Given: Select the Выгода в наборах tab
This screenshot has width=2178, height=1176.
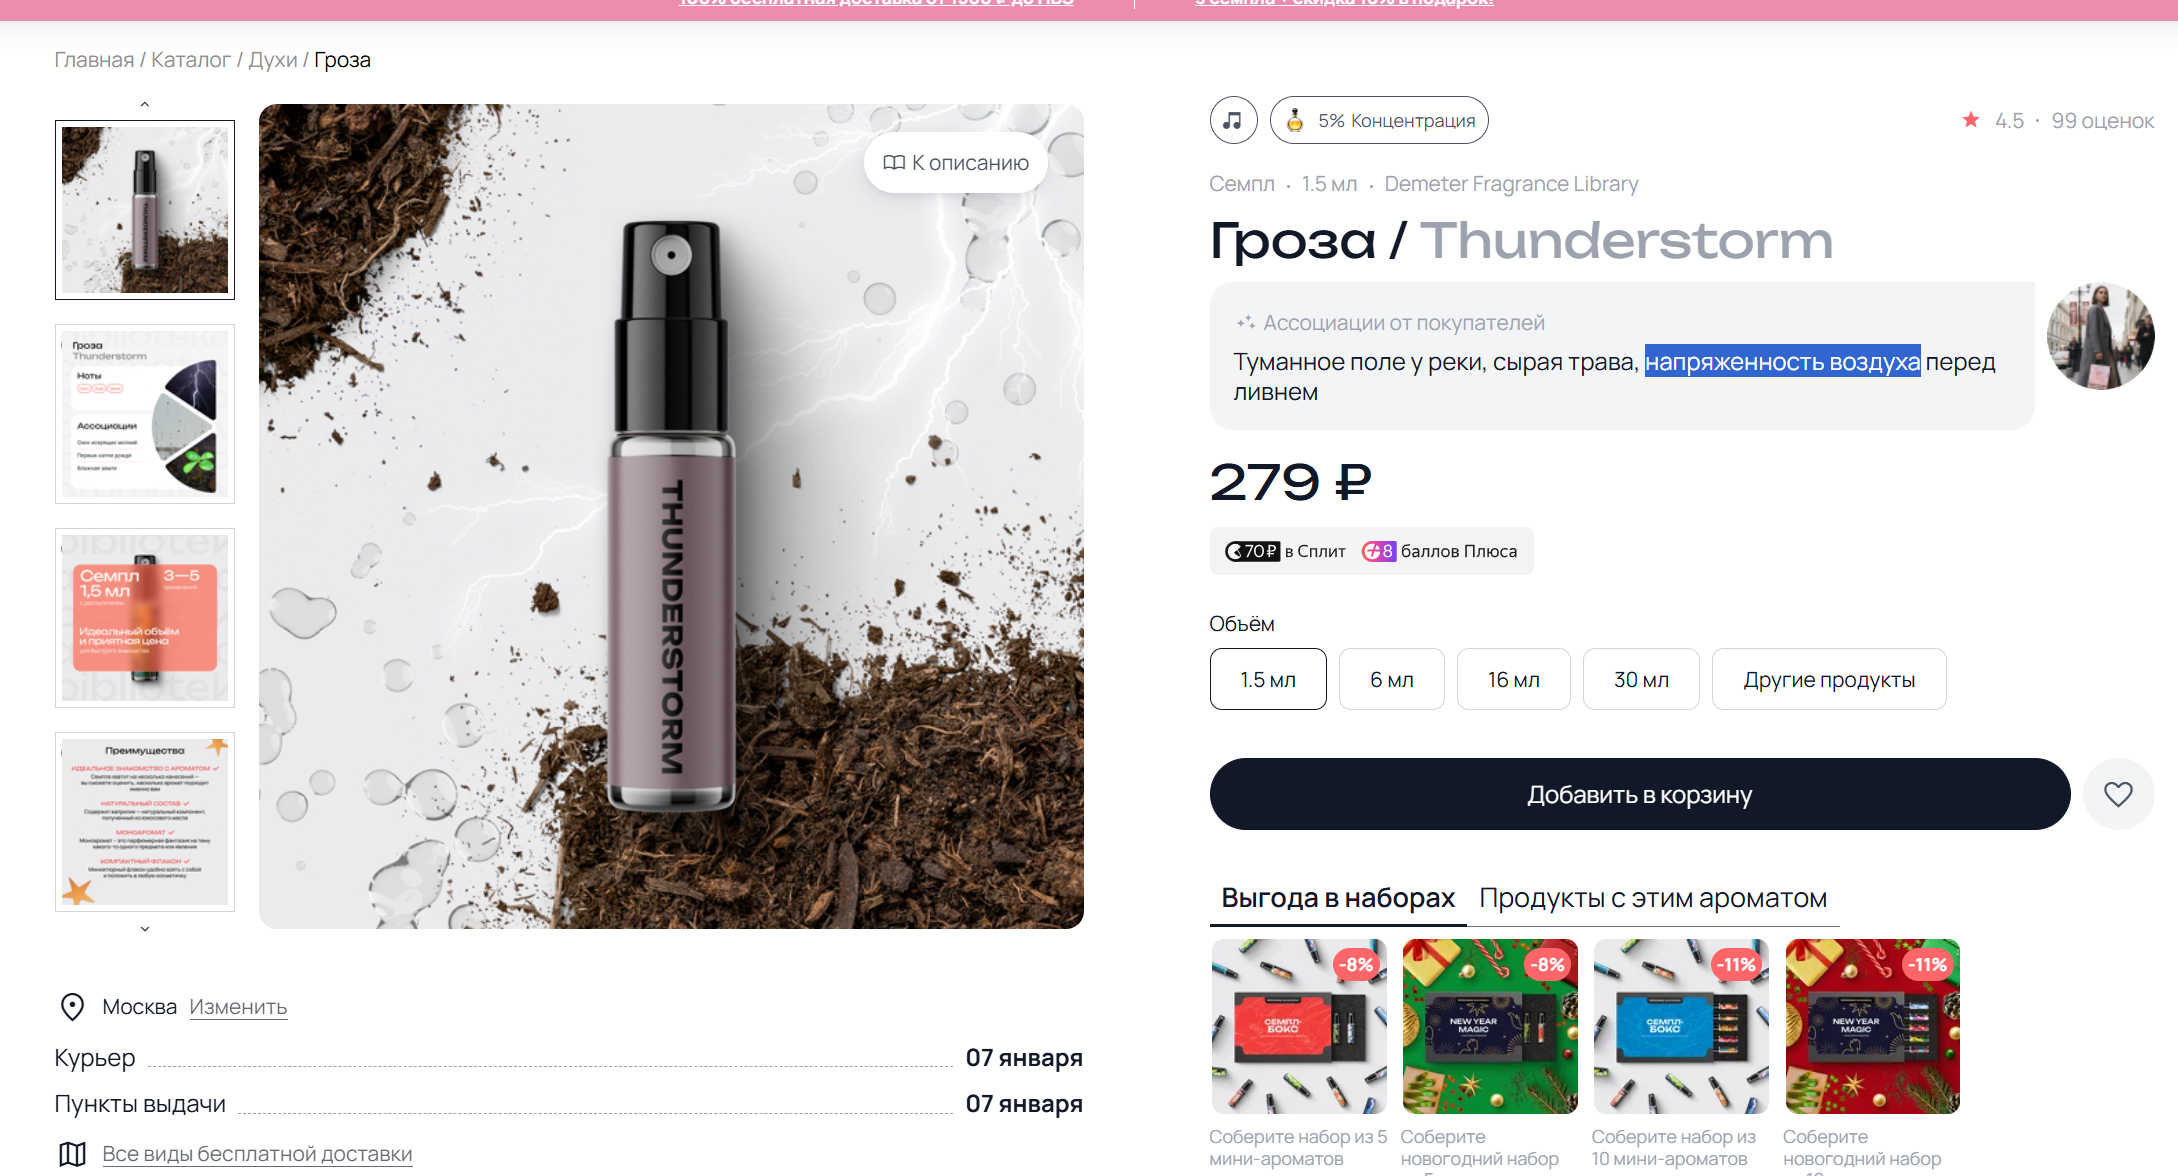Looking at the screenshot, I should click(1338, 898).
